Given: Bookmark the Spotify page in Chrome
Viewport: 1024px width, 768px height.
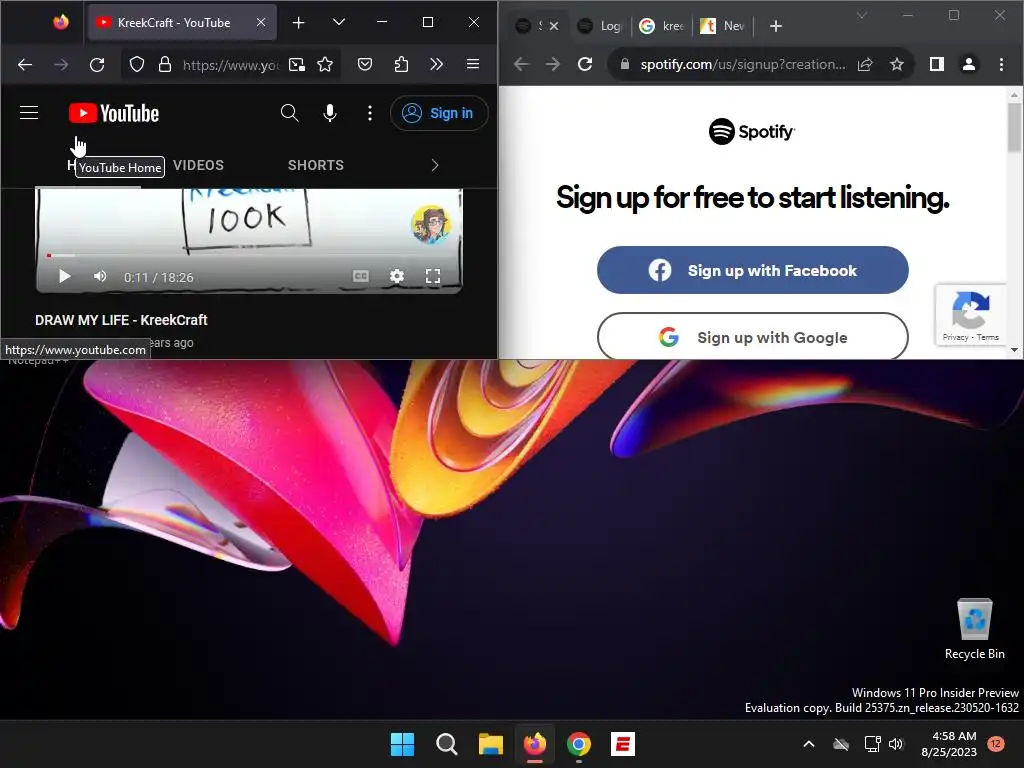Looking at the screenshot, I should 897,64.
